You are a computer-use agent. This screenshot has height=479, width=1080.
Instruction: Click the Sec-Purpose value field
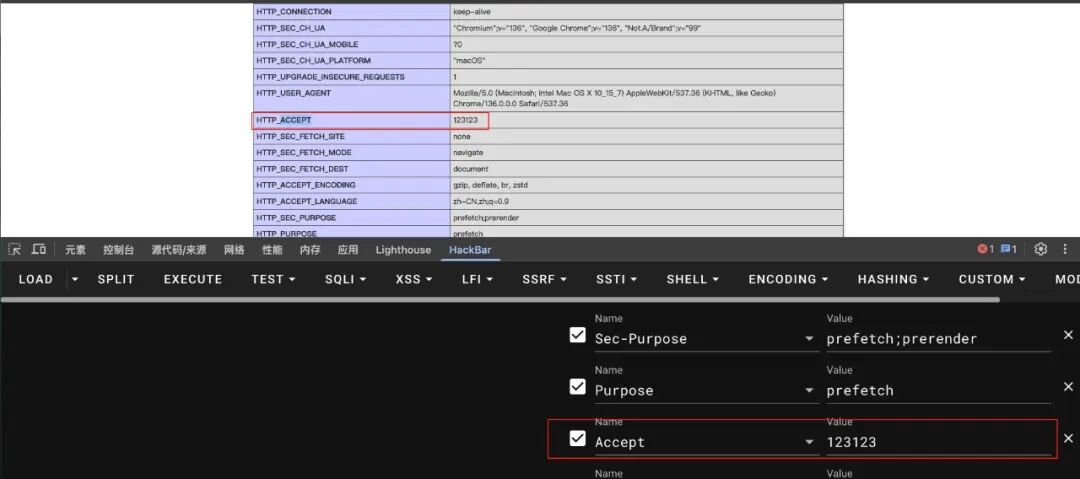(939, 339)
